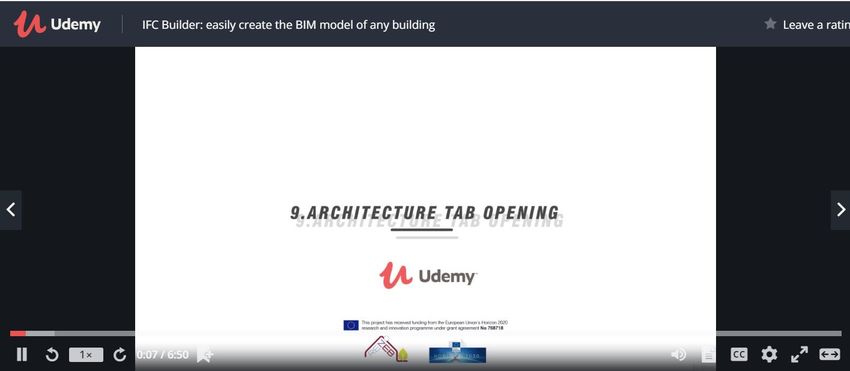The width and height of the screenshot is (850, 371).
Task: Open the transcript panel icon
Action: point(708,355)
